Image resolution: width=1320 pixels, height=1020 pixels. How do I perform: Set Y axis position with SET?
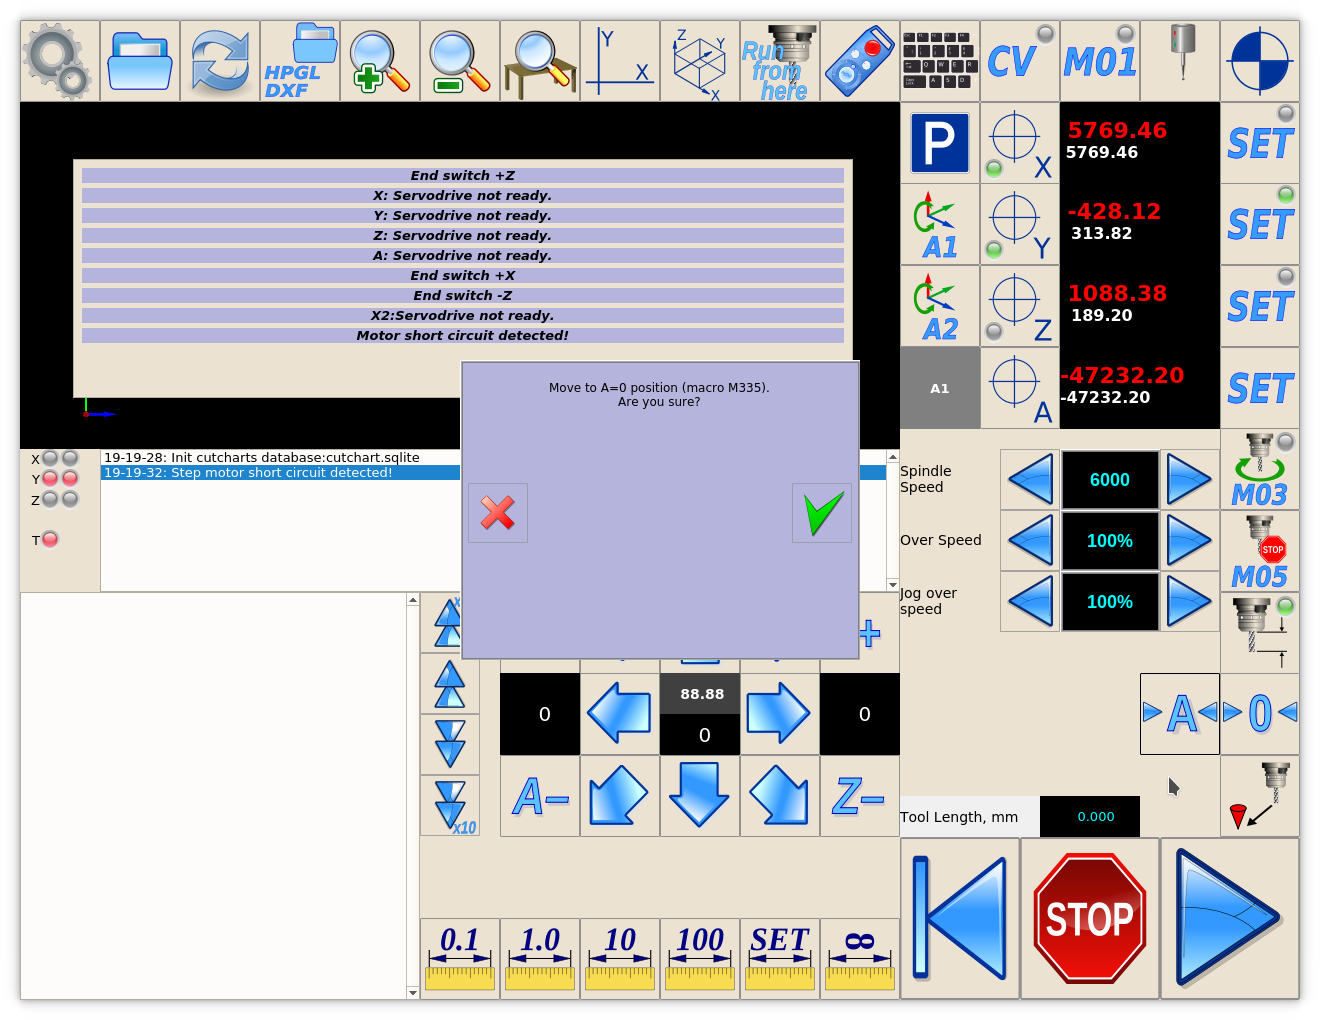point(1260,225)
